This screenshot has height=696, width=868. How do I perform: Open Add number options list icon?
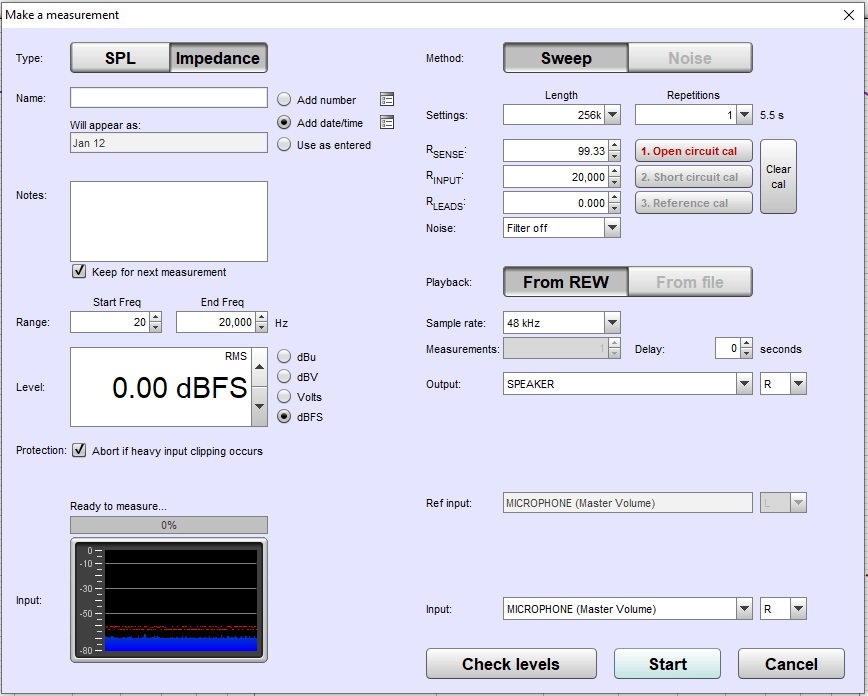coord(387,100)
